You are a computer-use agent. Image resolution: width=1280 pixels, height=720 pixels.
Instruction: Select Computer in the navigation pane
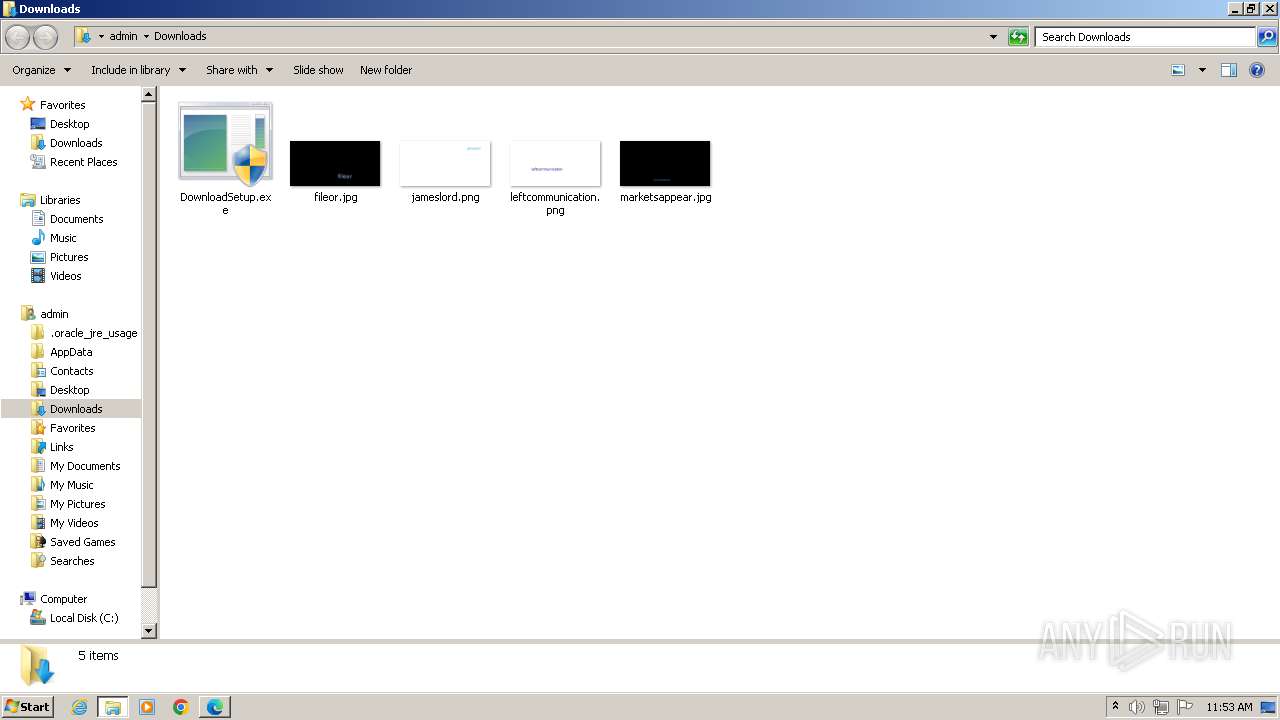63,599
